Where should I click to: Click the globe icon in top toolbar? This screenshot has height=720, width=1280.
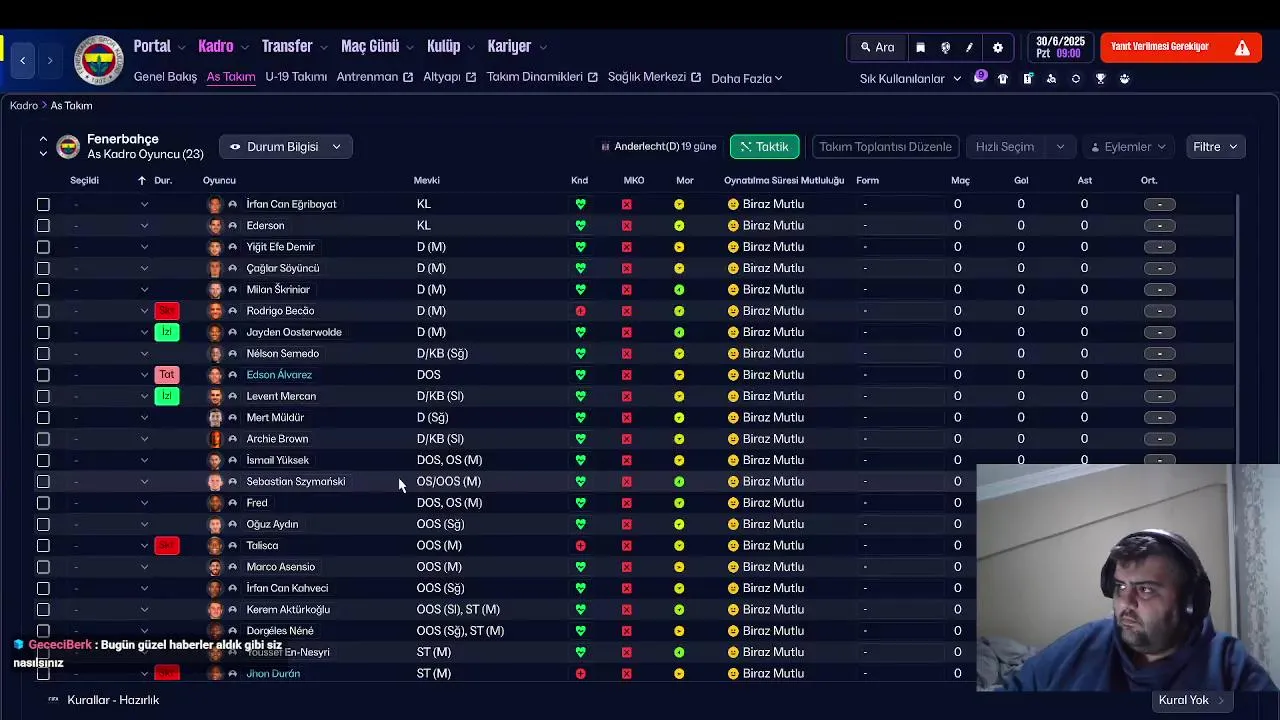point(946,47)
